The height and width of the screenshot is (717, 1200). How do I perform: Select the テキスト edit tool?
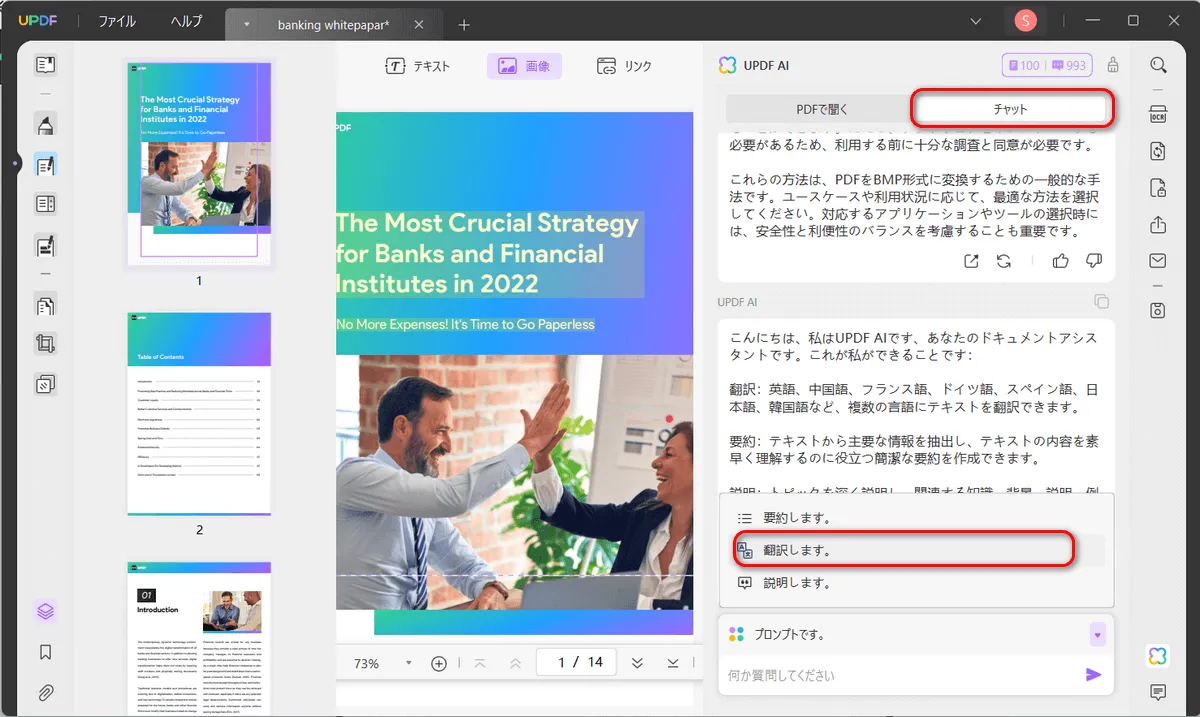coord(418,66)
